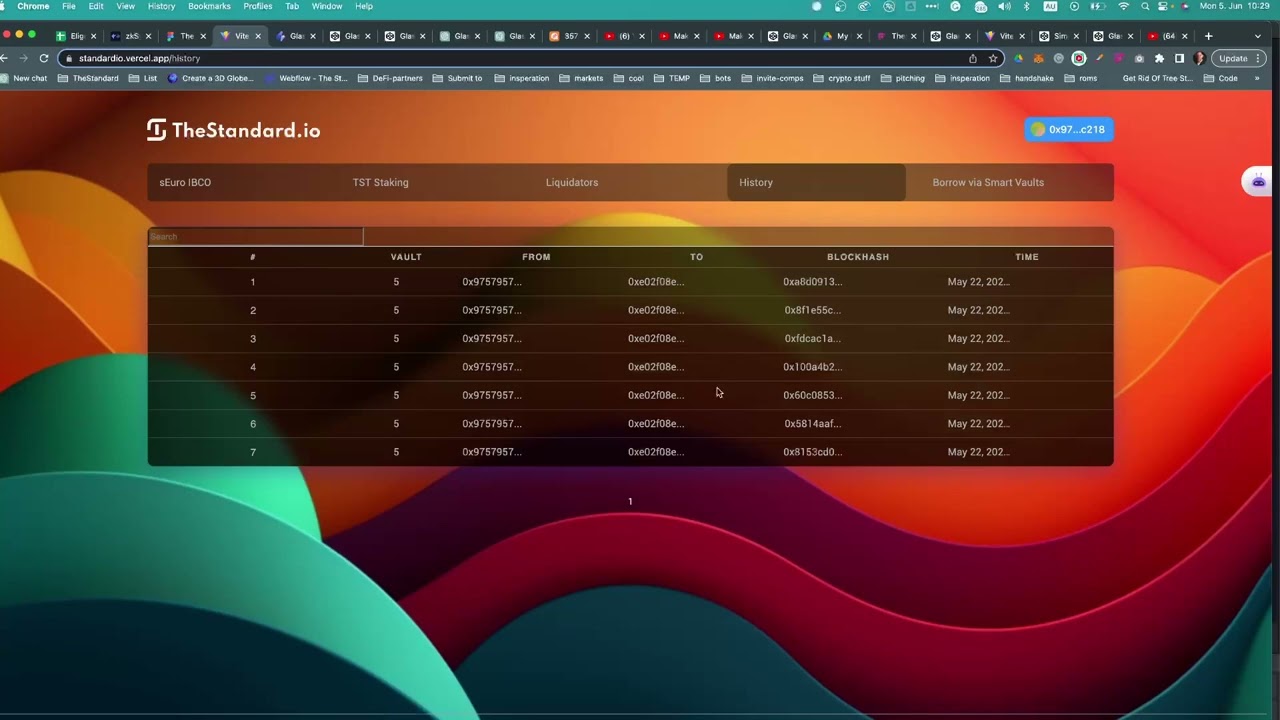This screenshot has width=1280, height=720.
Task: Open Chrome profile avatar
Action: tap(1199, 58)
